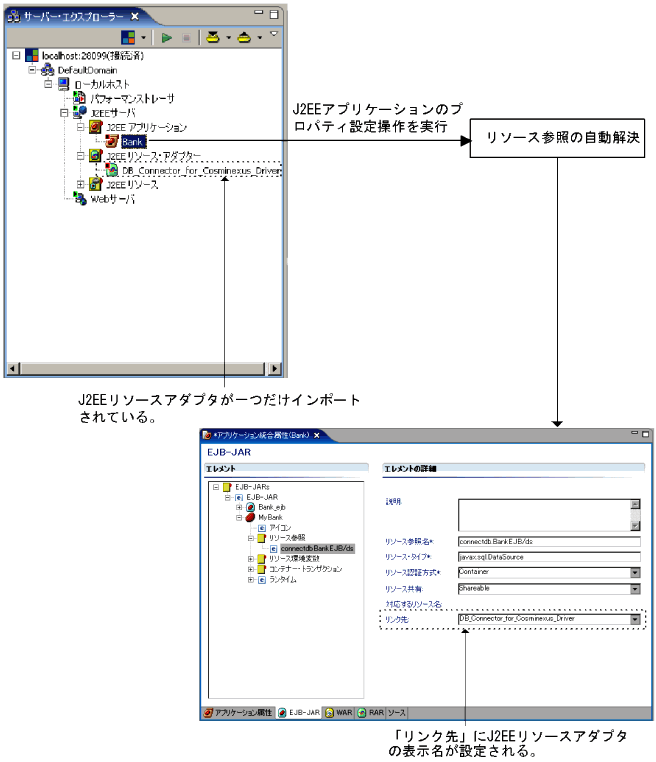656x762 pixels.
Task: Select connectdb.BankEJB/ds resource reference
Action: (317, 548)
